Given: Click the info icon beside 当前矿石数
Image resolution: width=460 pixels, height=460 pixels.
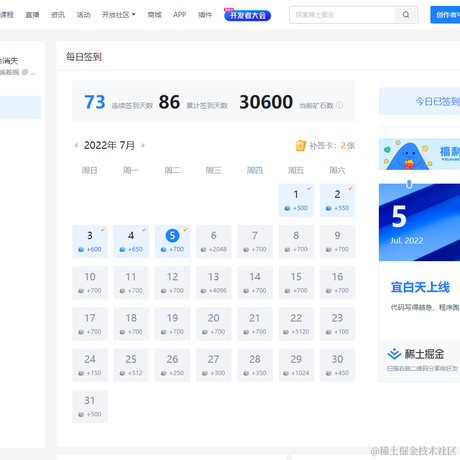Looking at the screenshot, I should coord(339,105).
